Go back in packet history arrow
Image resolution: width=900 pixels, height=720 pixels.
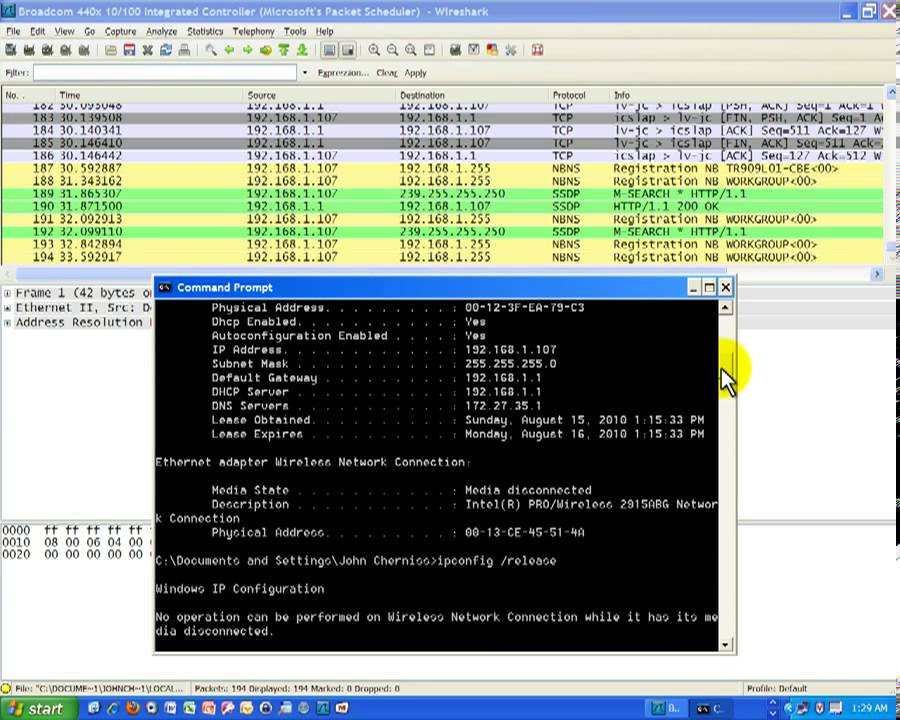tap(229, 51)
